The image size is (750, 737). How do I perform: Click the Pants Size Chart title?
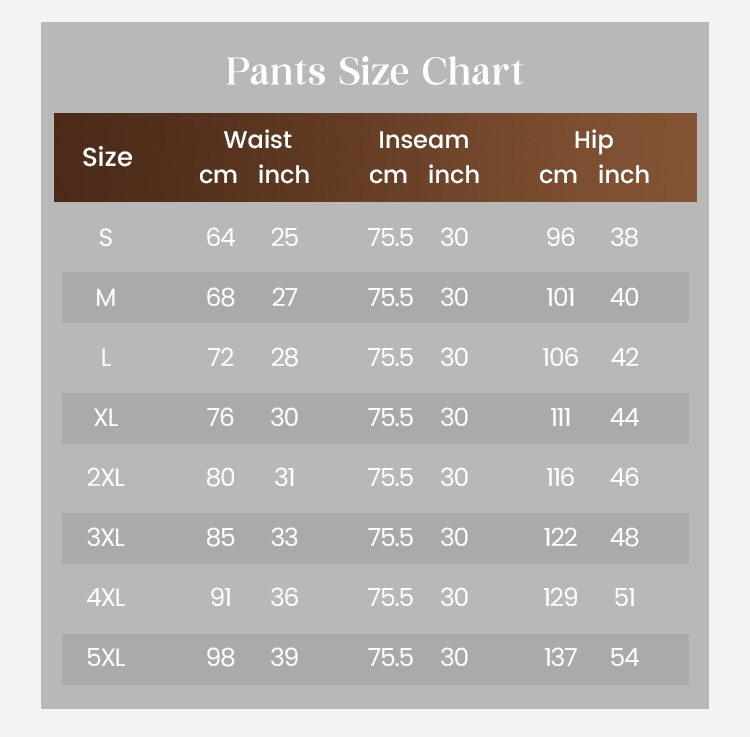374,72
